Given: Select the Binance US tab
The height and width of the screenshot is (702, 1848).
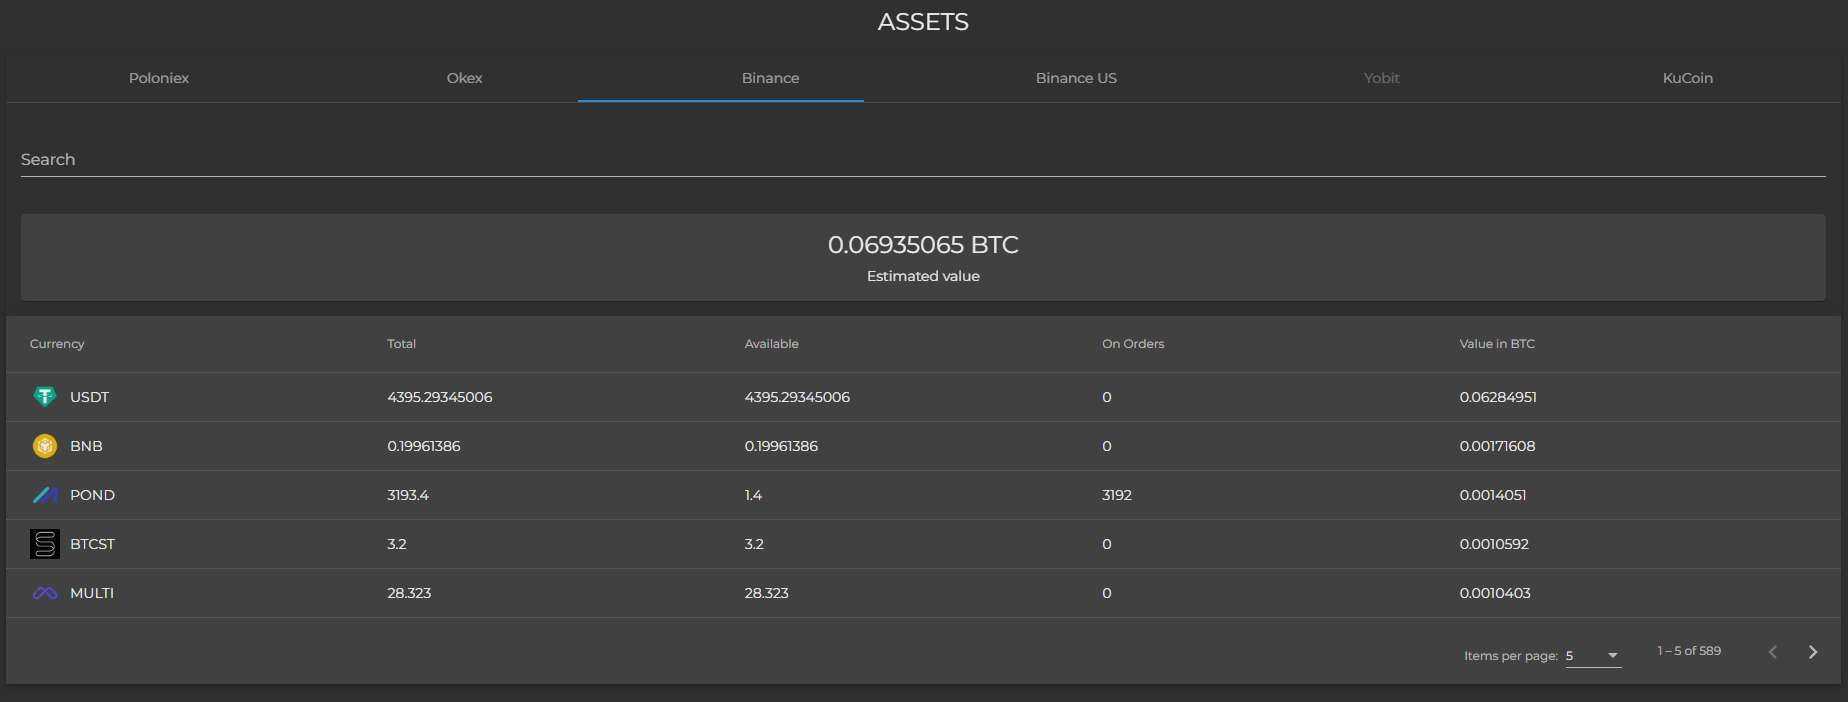Looking at the screenshot, I should tap(1076, 78).
